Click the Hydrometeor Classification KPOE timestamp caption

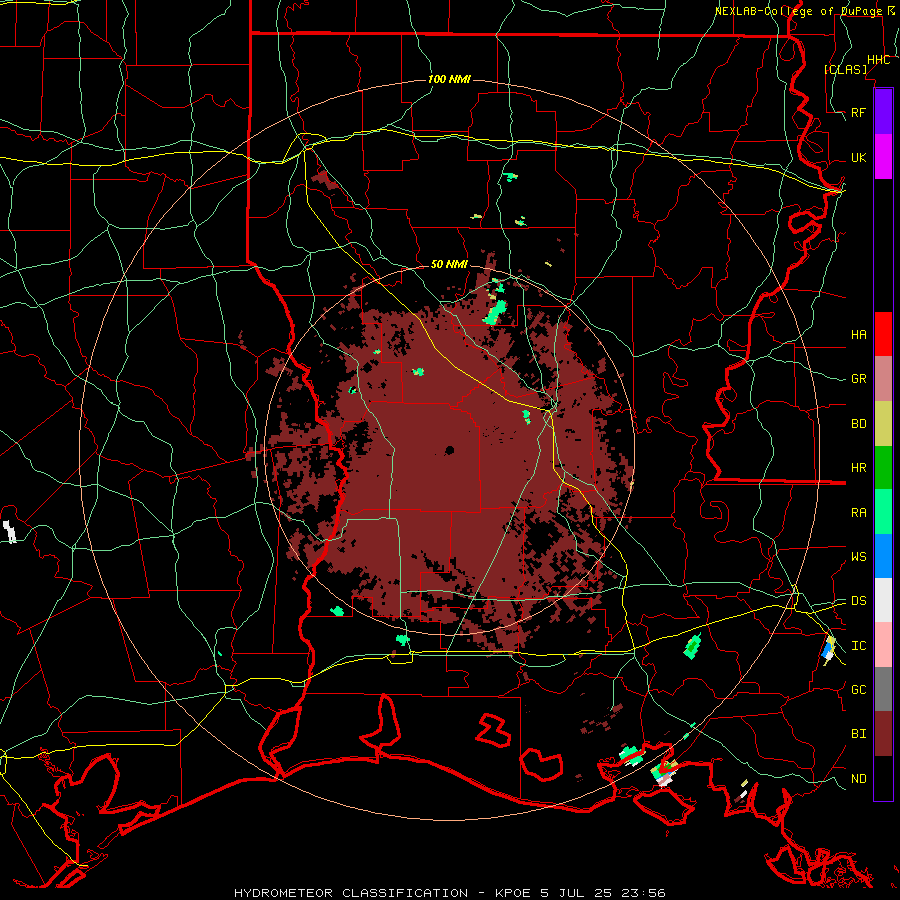point(450,893)
